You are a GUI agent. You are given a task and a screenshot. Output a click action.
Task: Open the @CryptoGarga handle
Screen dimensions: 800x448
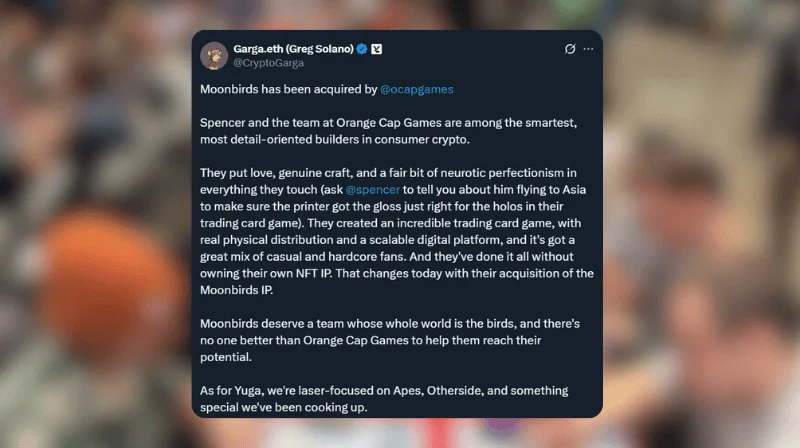click(x=265, y=62)
